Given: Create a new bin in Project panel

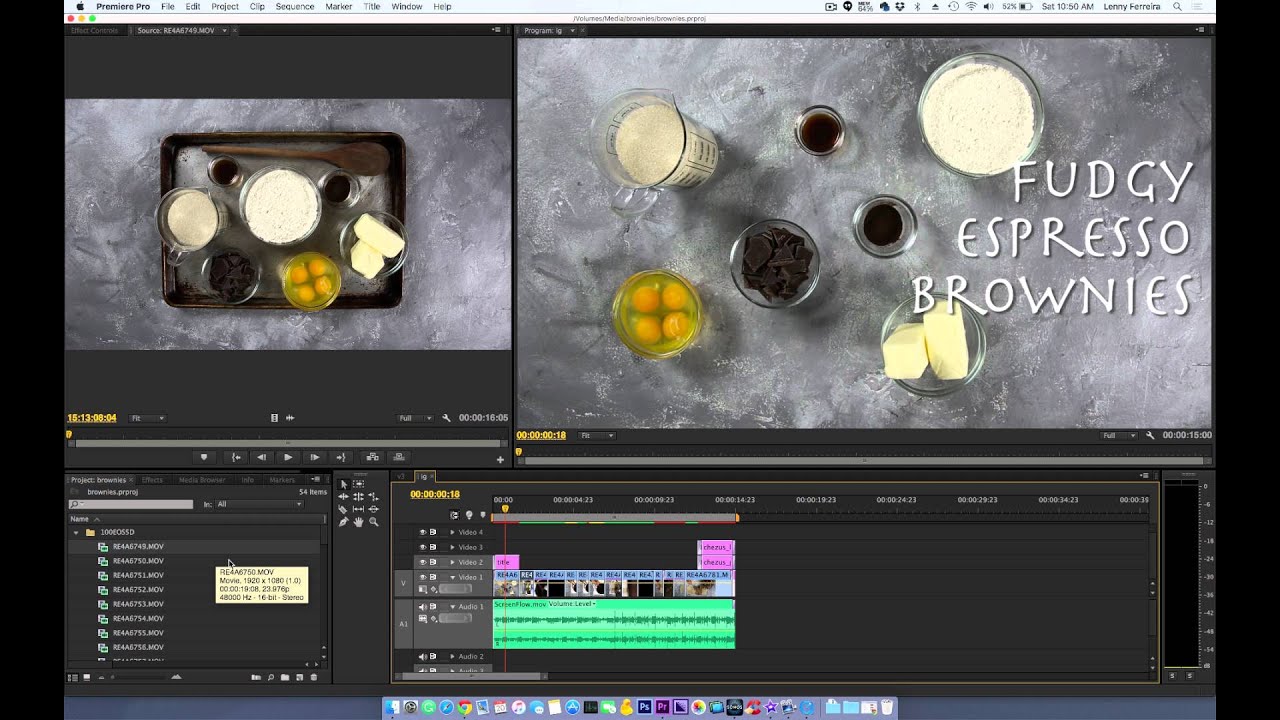Looking at the screenshot, I should click(285, 677).
